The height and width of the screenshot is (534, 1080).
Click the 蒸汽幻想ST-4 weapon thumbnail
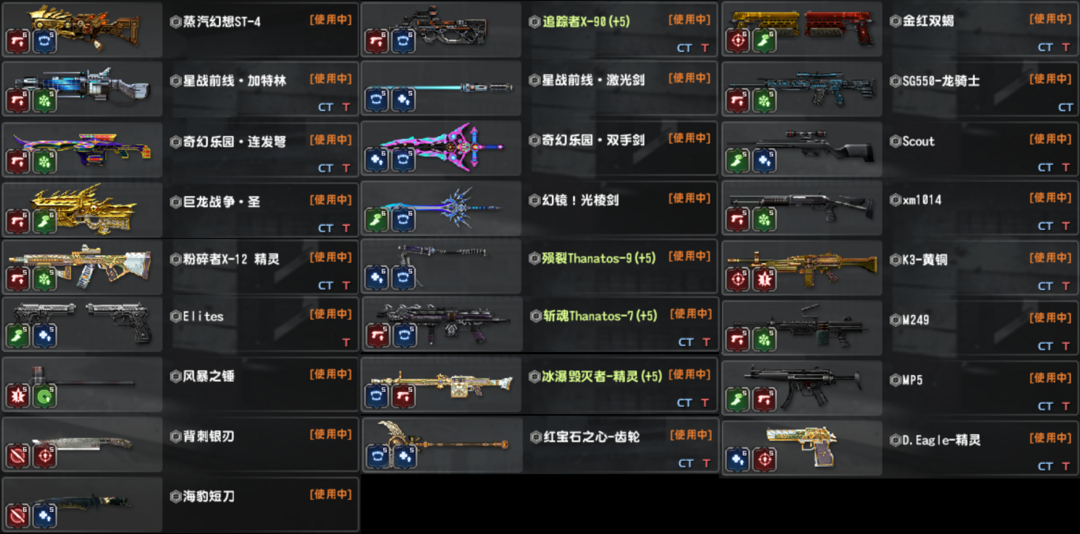[x=82, y=28]
